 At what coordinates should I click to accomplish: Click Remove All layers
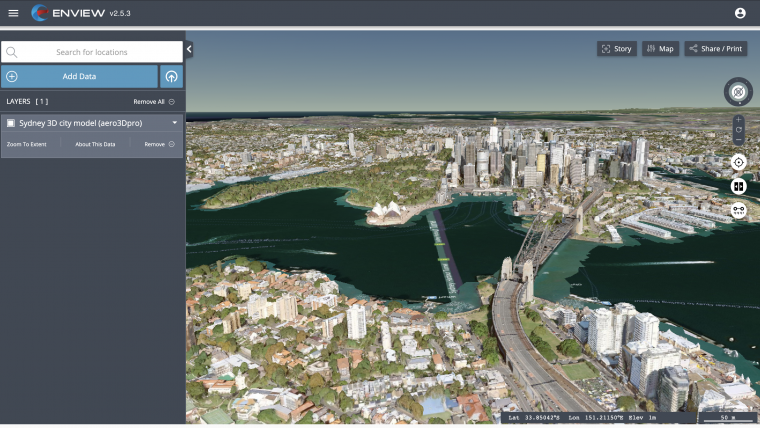[x=154, y=102]
